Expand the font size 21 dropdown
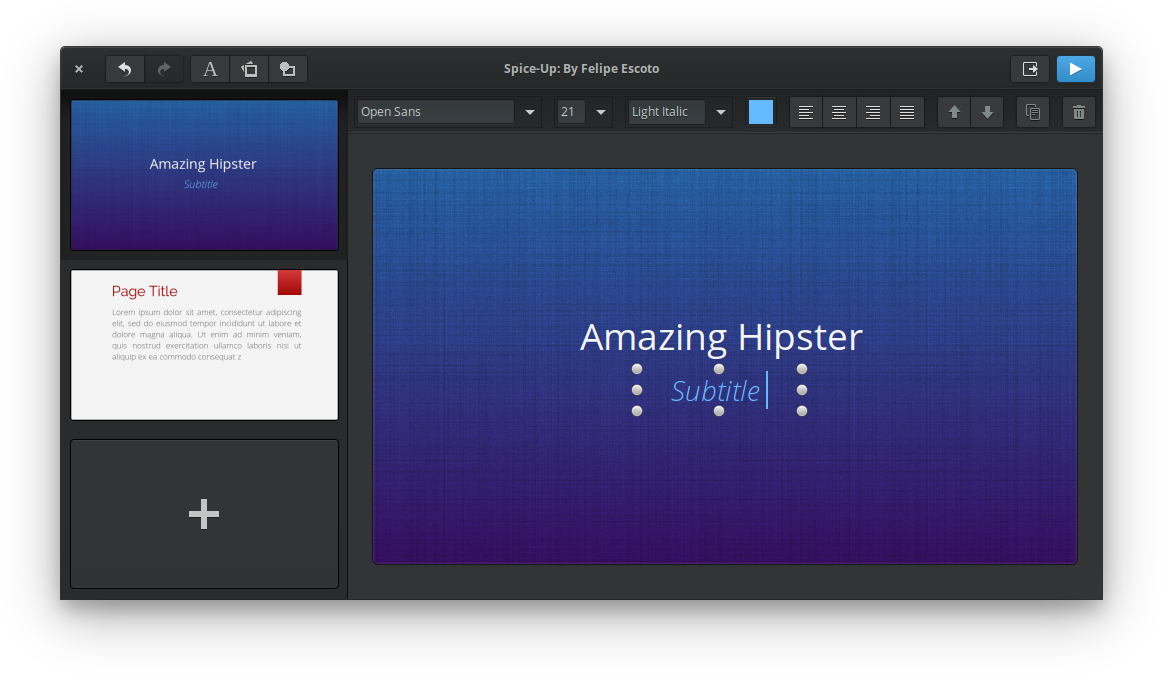1163x674 pixels. click(x=601, y=112)
